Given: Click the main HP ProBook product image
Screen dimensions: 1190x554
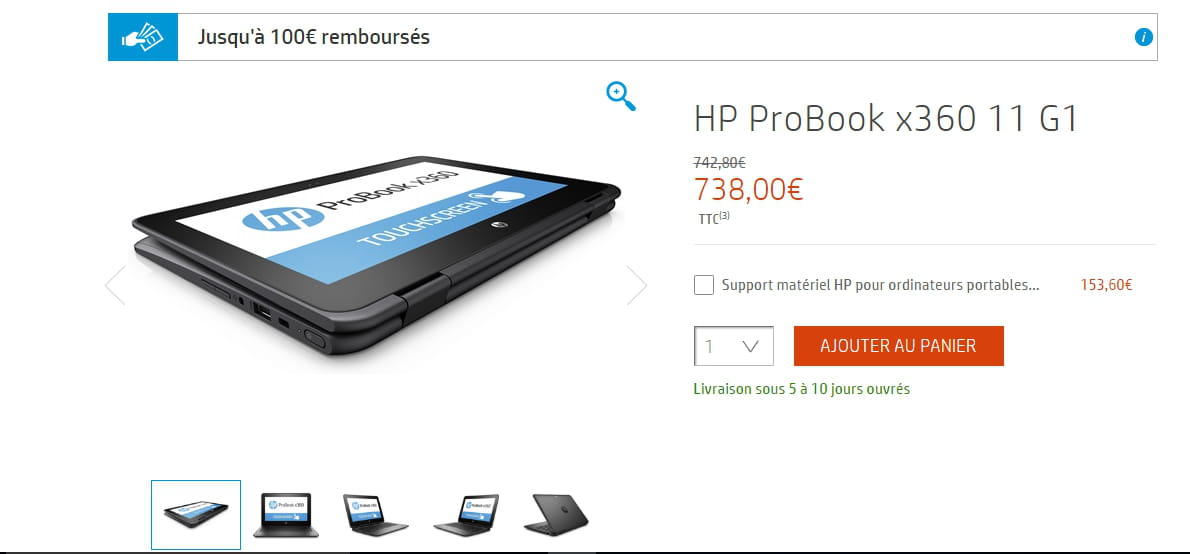Looking at the screenshot, I should [377, 254].
